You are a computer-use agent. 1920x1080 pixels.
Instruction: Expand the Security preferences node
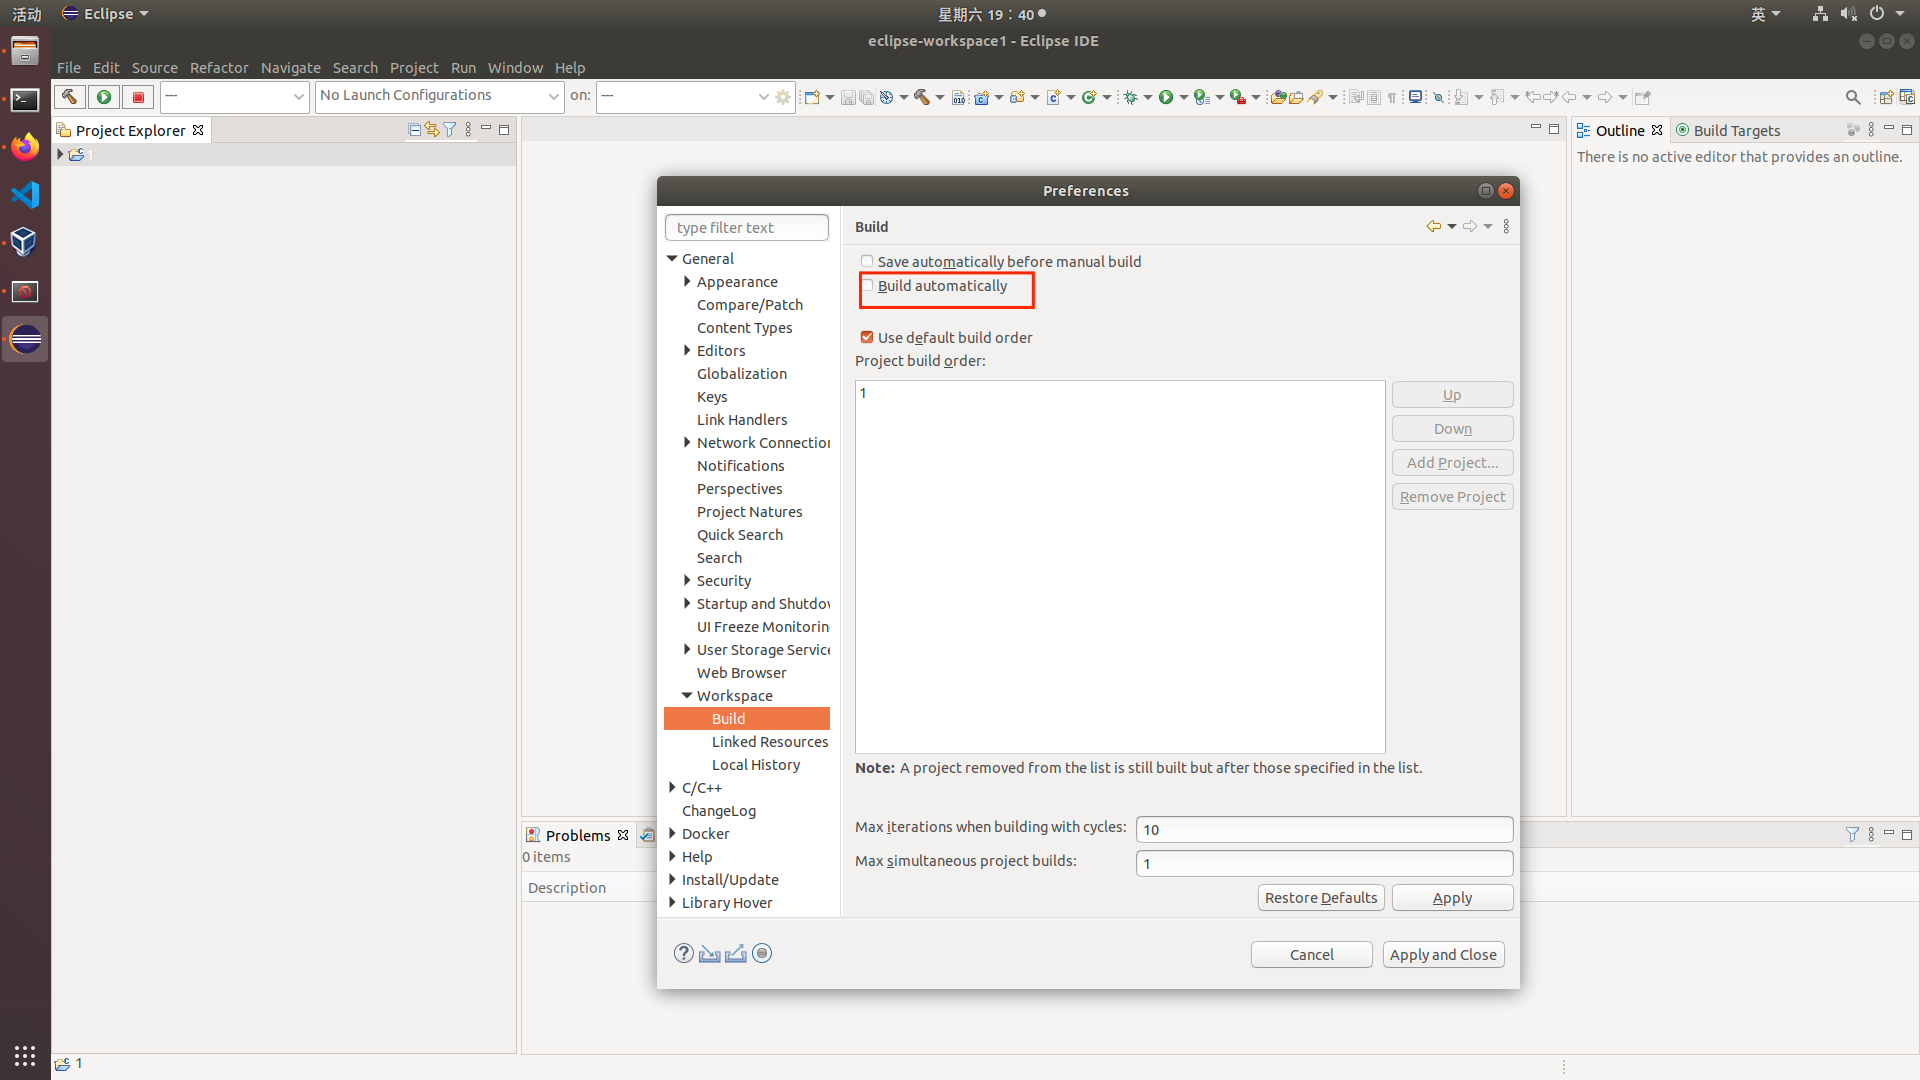pos(687,581)
